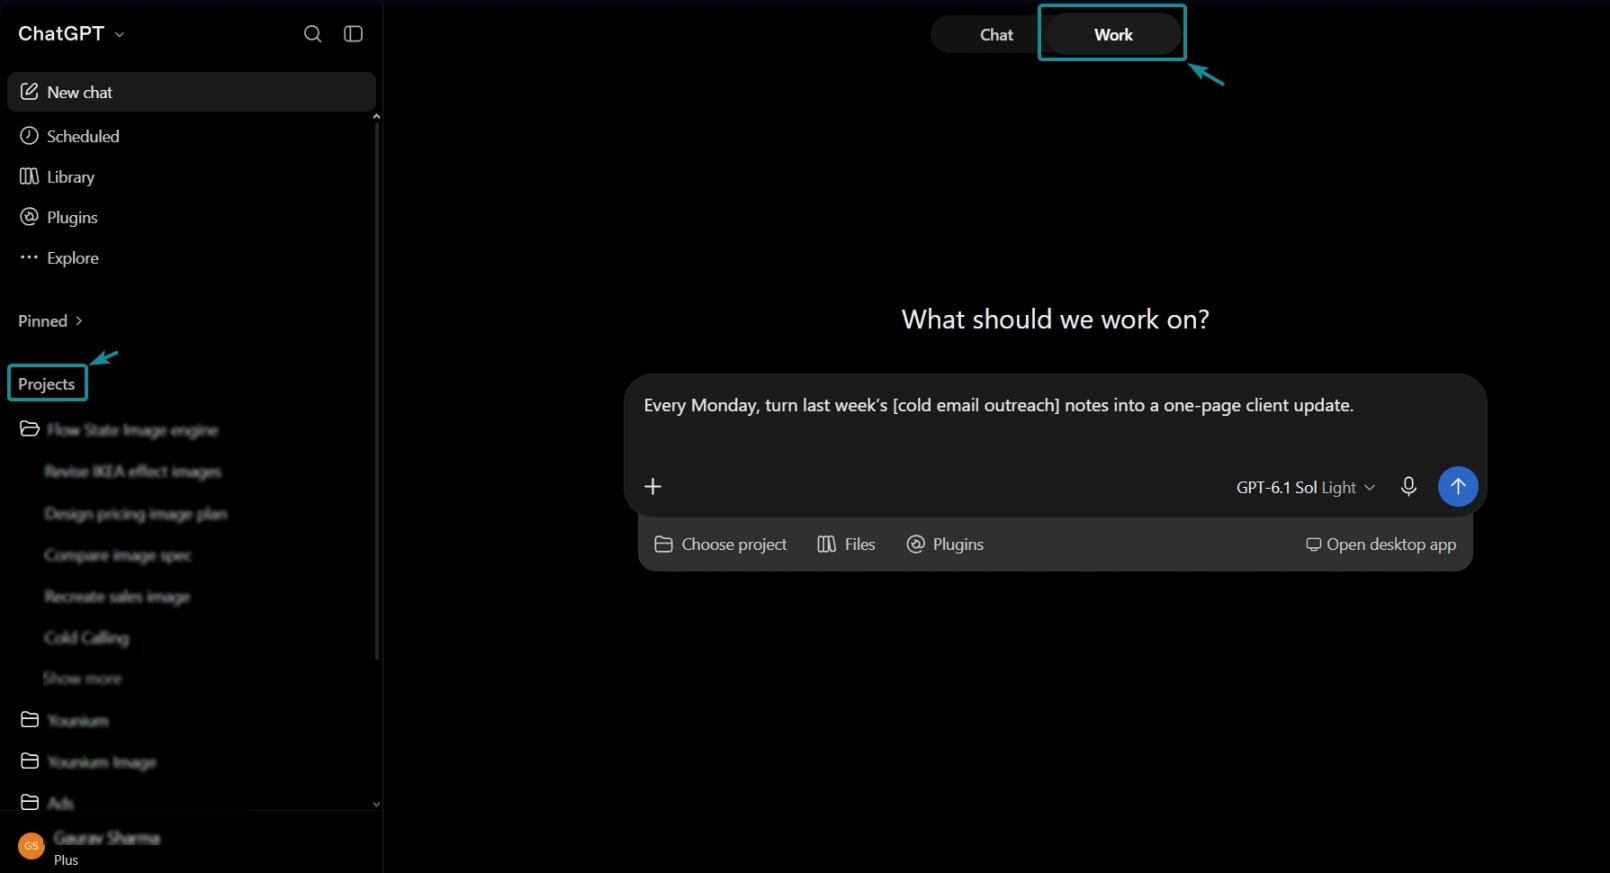Click Choose project below the prompt

coord(720,545)
